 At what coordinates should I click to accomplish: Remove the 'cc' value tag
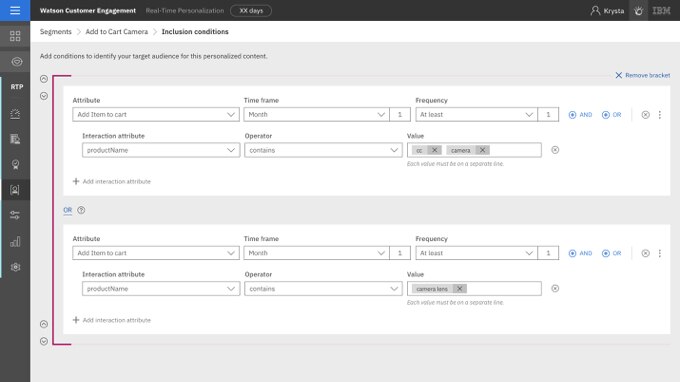434,150
